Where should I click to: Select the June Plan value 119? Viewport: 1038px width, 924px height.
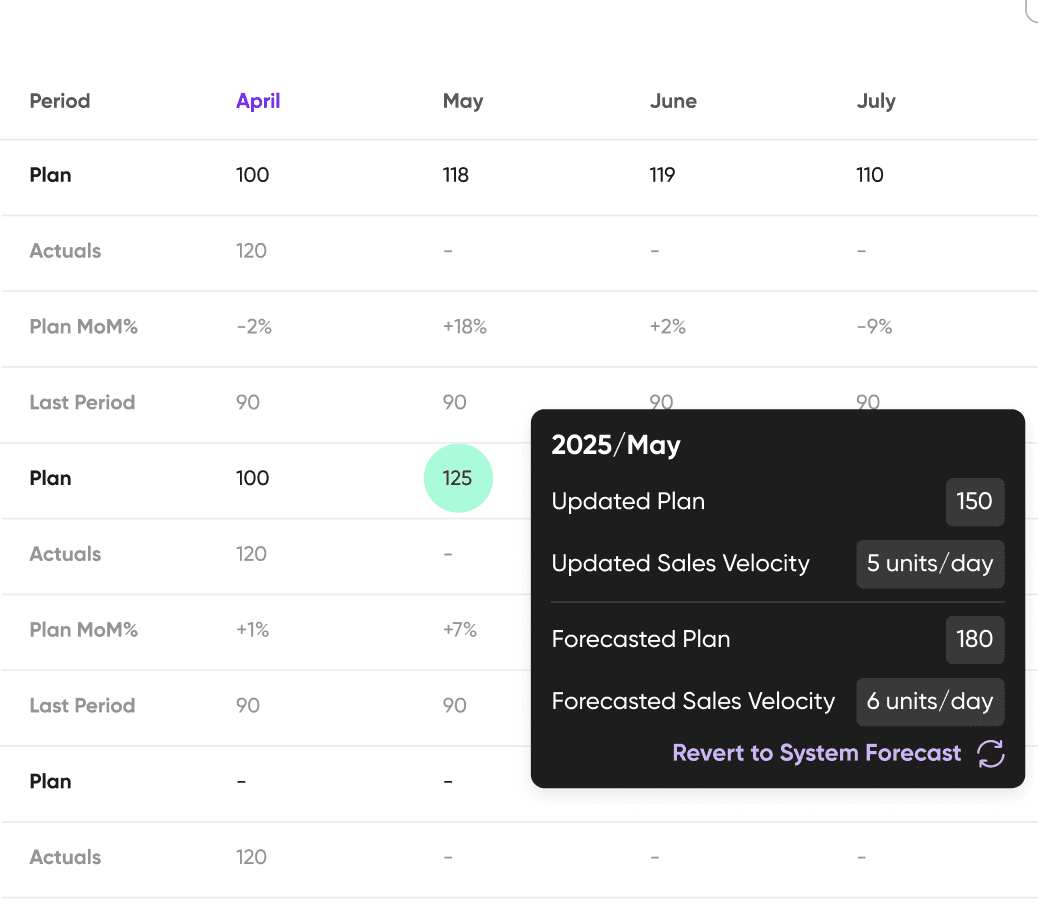tap(662, 175)
